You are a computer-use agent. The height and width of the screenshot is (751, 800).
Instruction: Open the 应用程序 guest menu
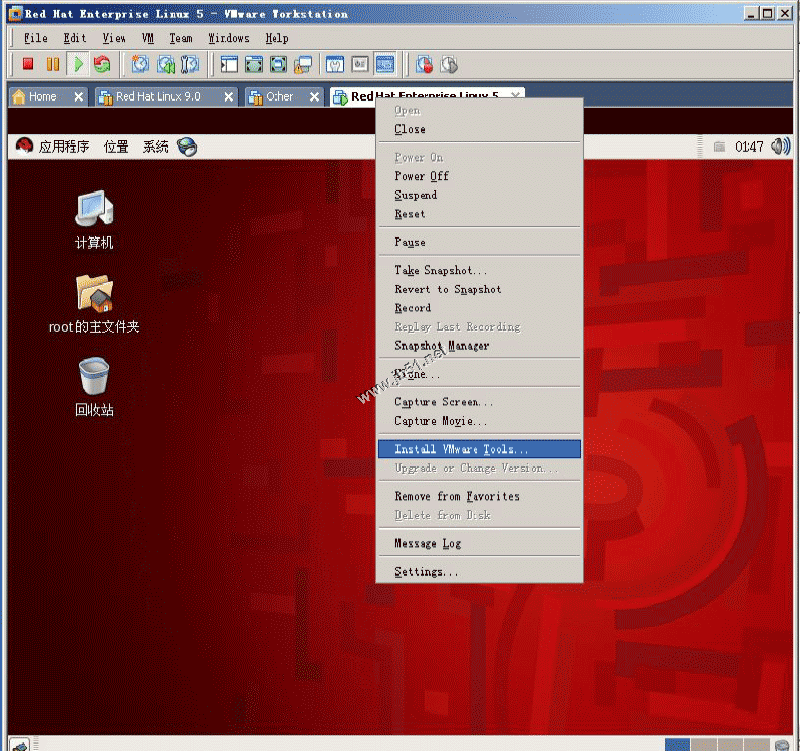pyautogui.click(x=64, y=147)
